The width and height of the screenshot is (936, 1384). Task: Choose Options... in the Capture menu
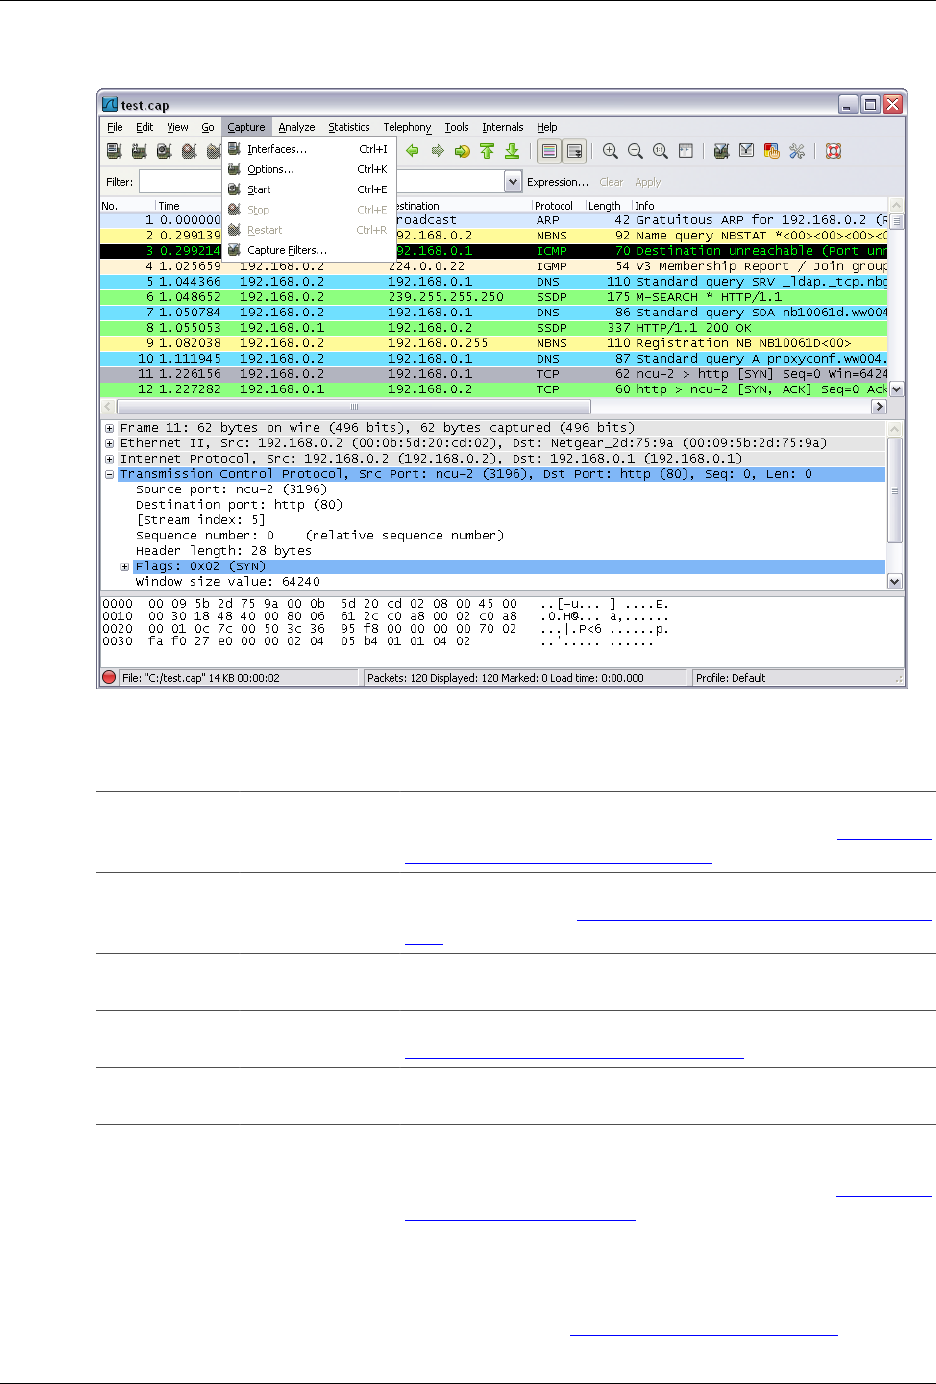point(309,169)
